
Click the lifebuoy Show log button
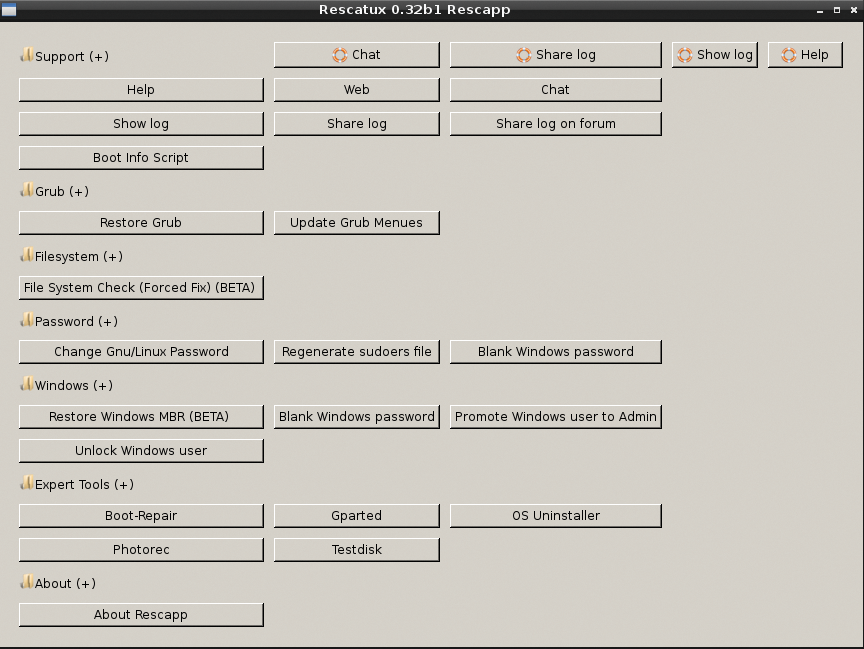[715, 55]
